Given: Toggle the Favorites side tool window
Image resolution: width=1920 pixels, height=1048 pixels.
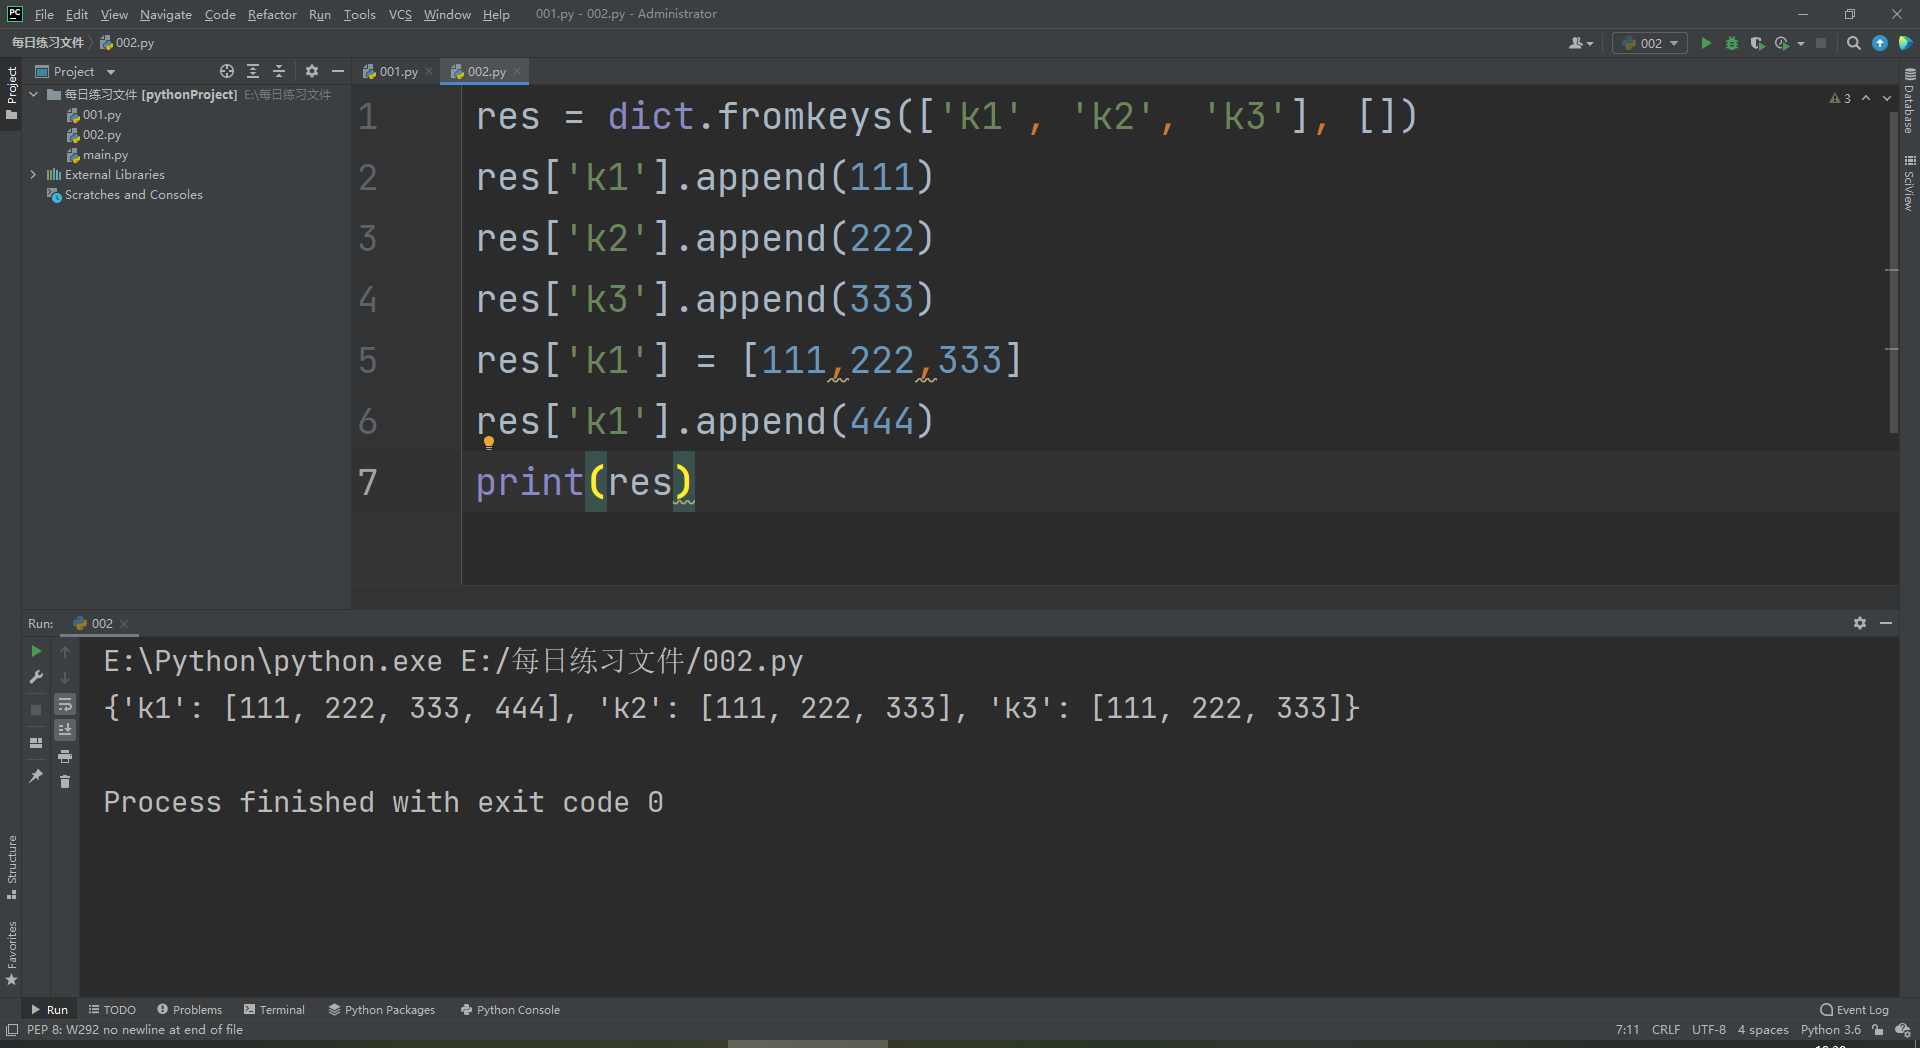Looking at the screenshot, I should pyautogui.click(x=12, y=953).
